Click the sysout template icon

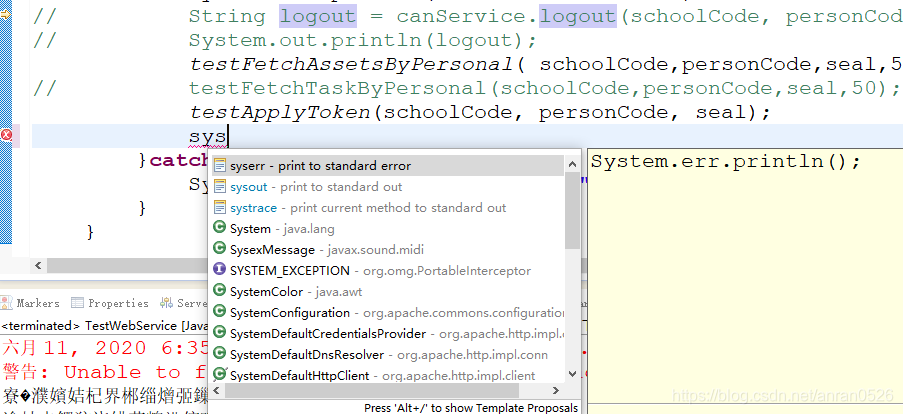219,187
